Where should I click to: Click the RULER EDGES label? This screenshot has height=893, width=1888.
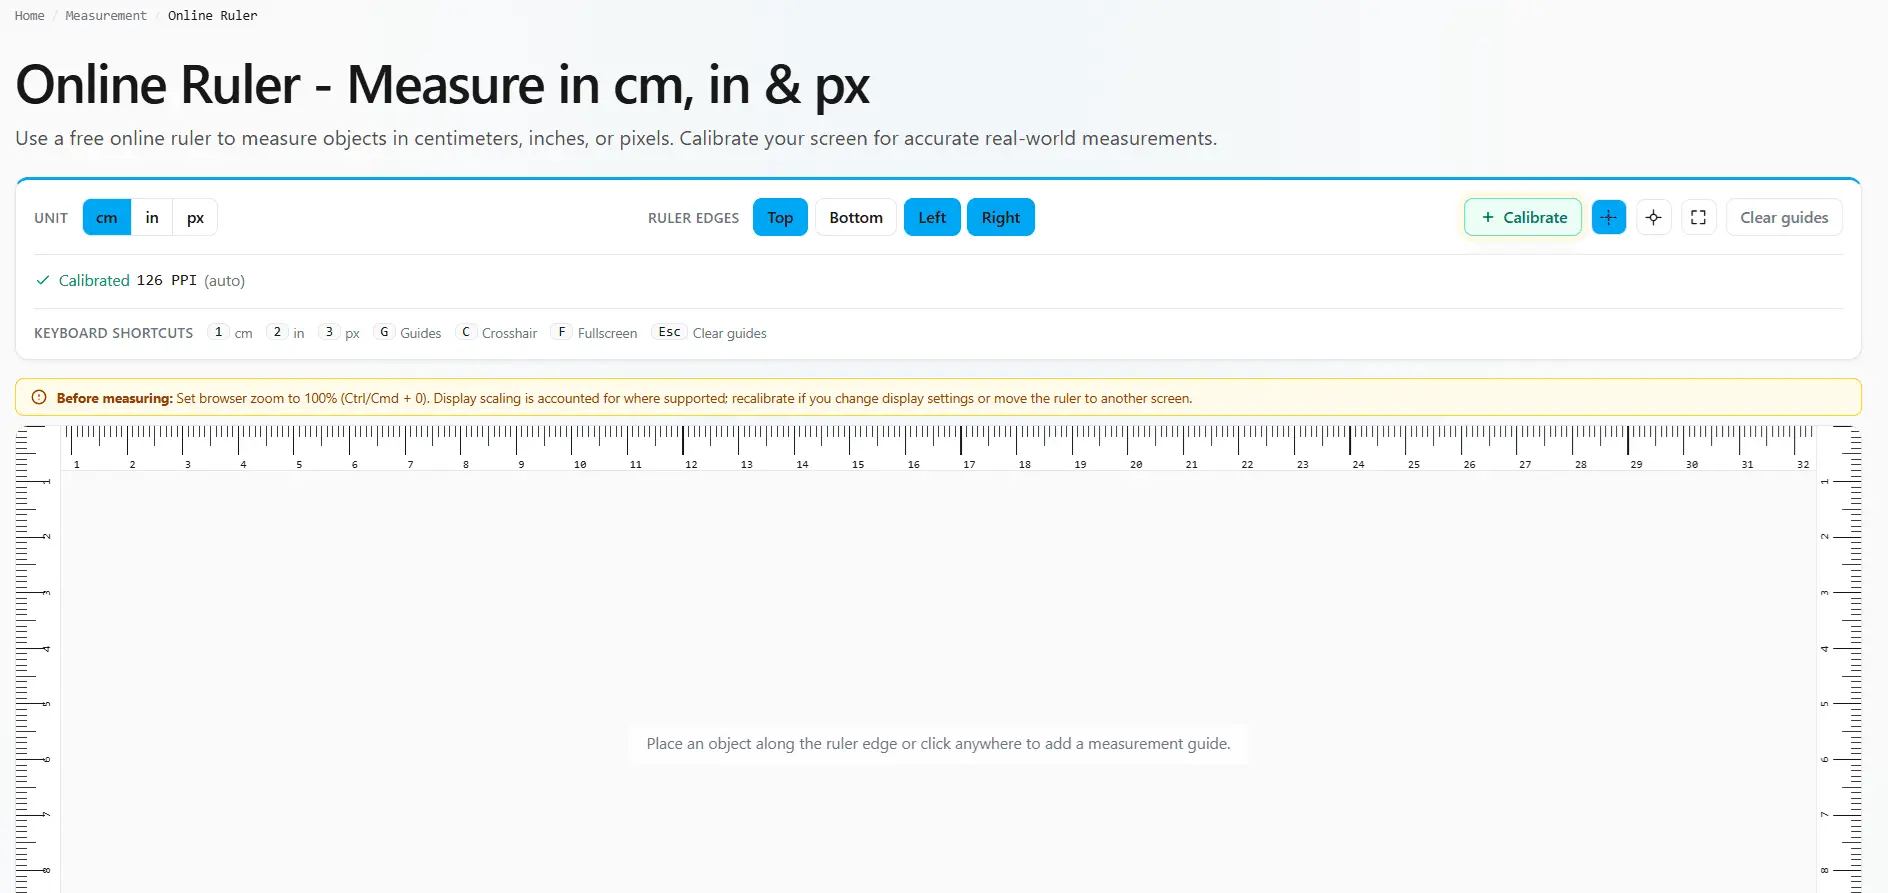693,218
